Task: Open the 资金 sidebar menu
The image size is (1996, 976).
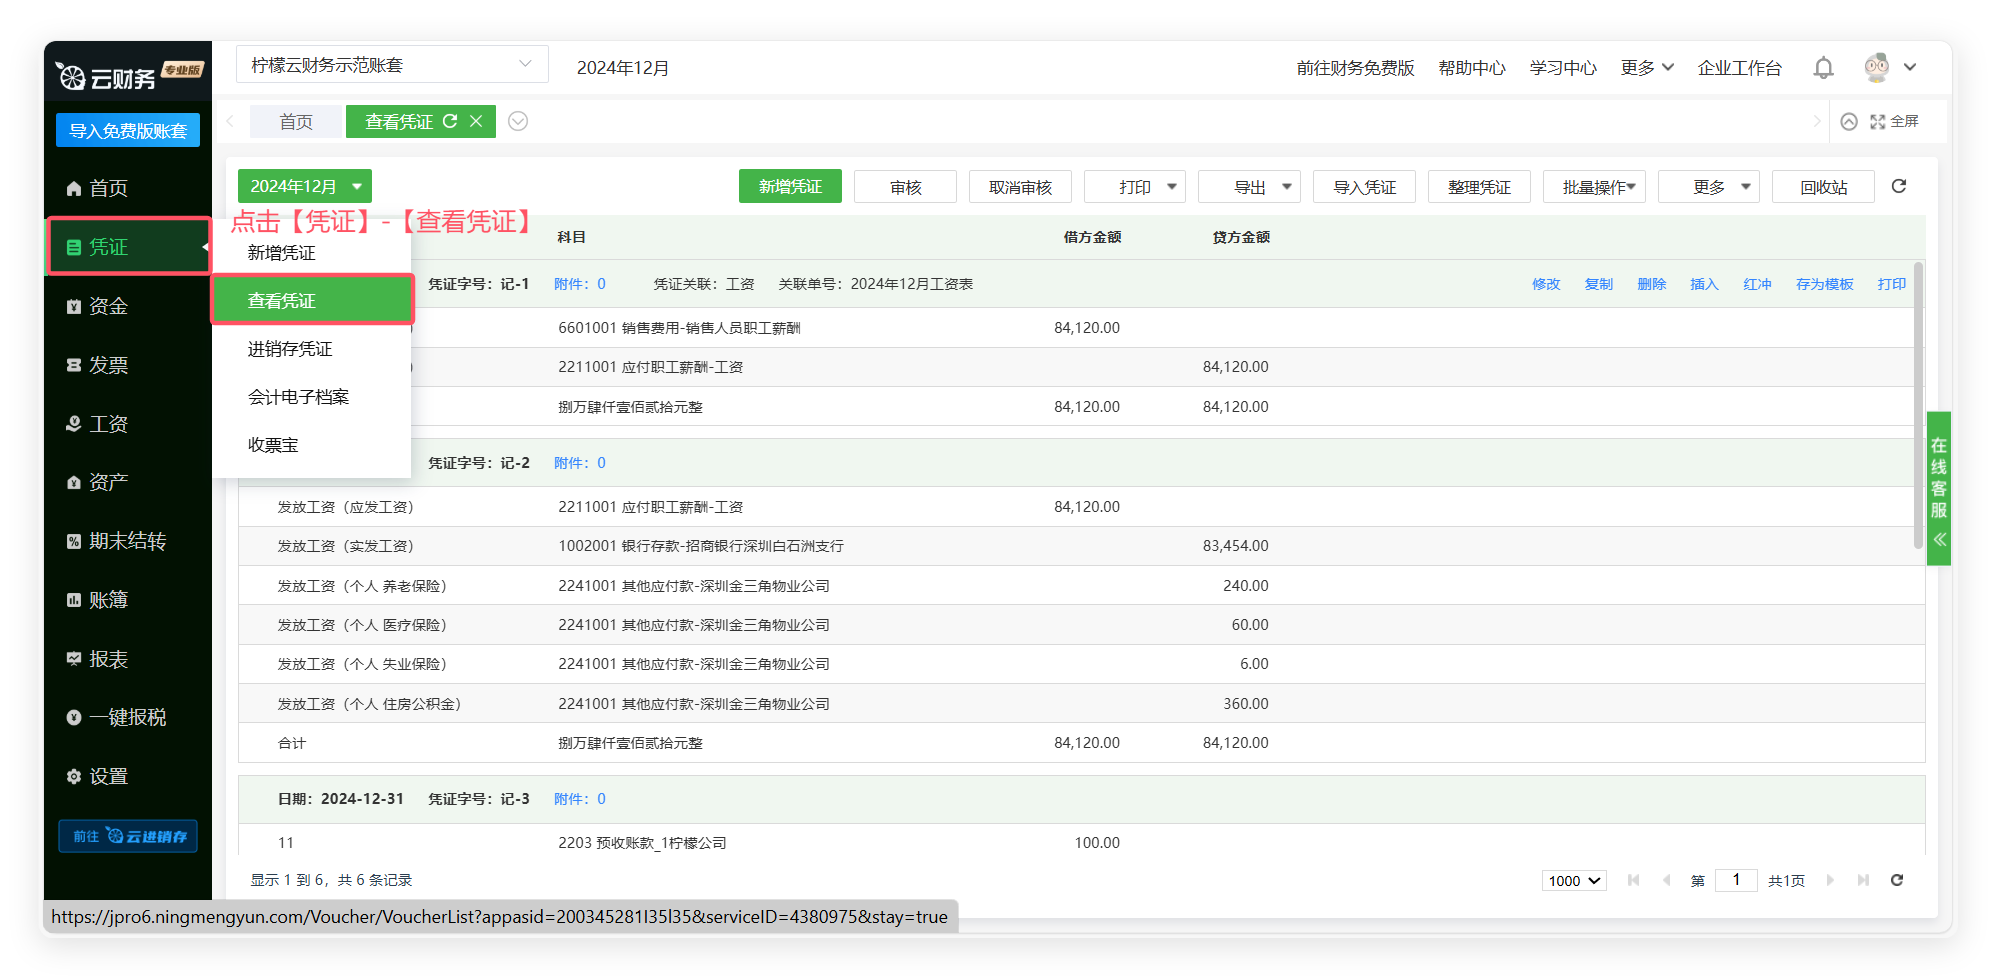Action: click(x=109, y=306)
